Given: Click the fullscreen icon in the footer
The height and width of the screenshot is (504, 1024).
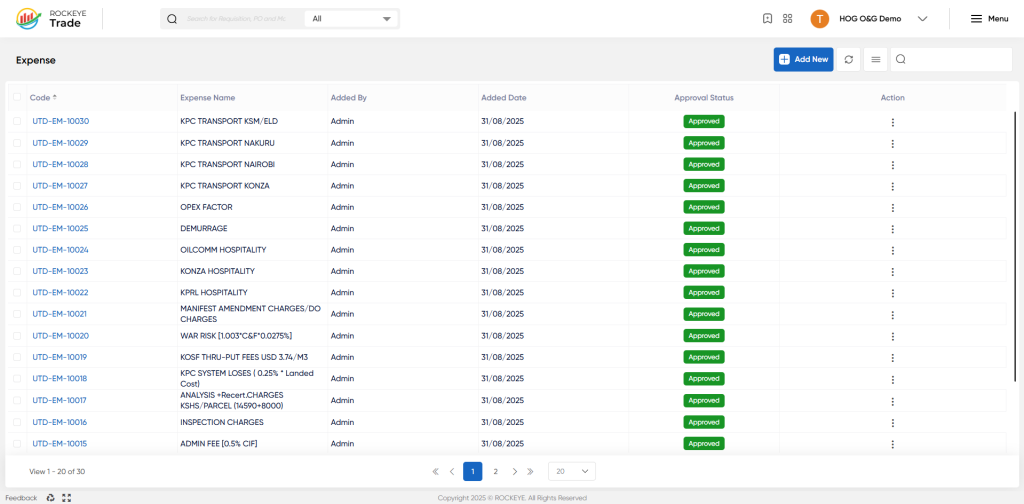Looking at the screenshot, I should click(67, 497).
